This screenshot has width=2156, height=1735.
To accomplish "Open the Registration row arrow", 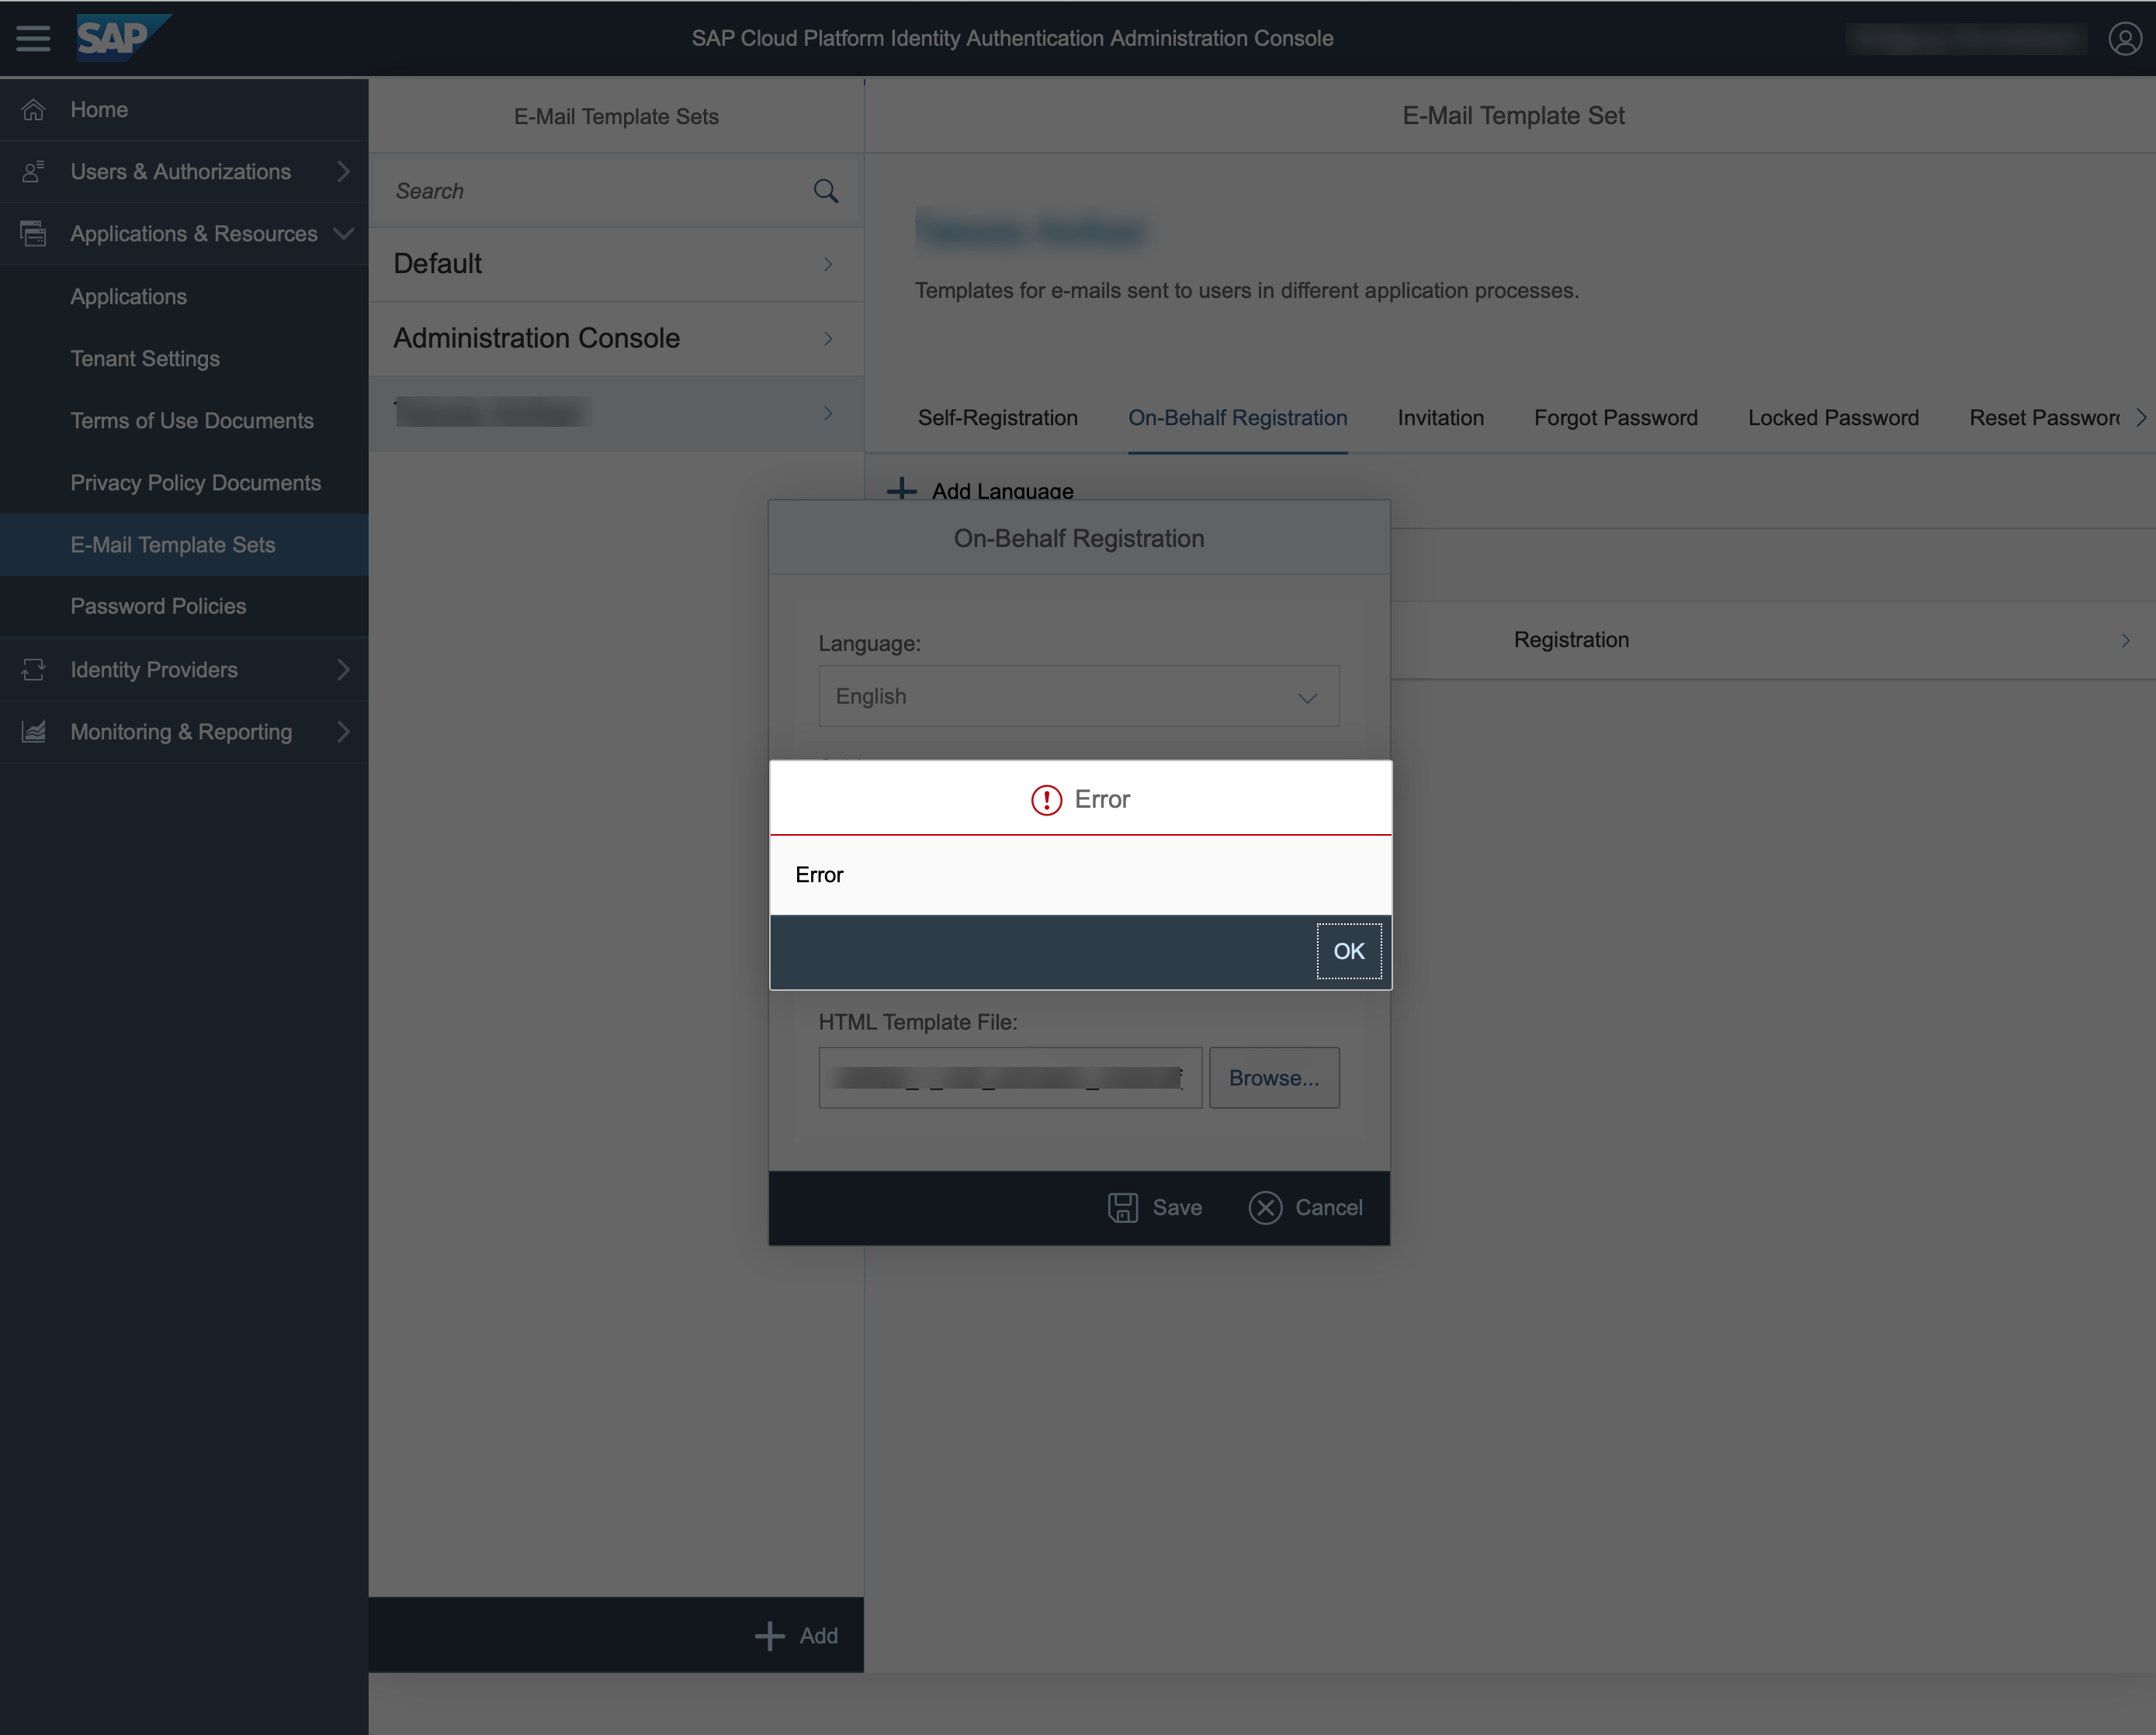I will pyautogui.click(x=2125, y=641).
